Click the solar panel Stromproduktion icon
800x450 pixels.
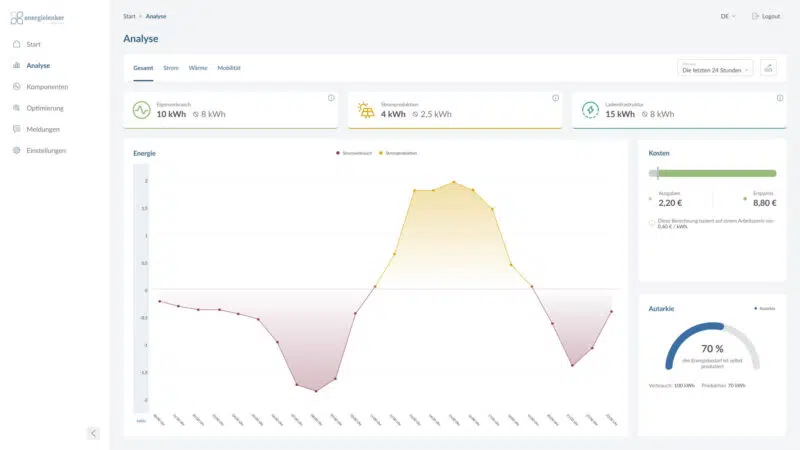365,111
